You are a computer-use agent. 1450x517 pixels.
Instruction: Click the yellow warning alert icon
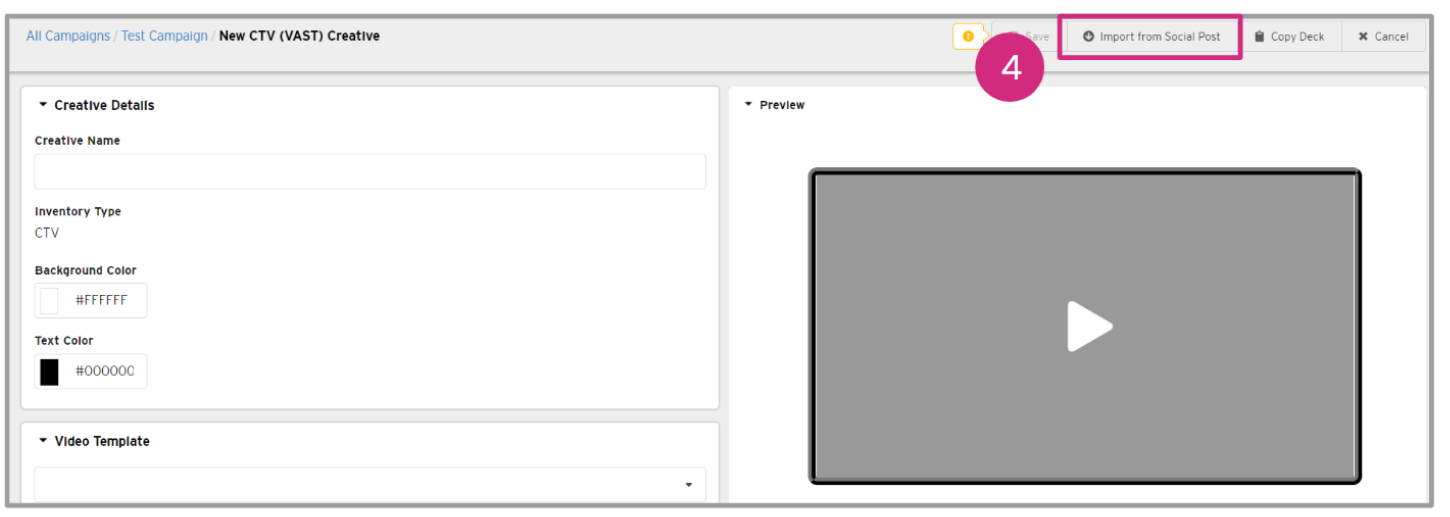[x=967, y=37]
